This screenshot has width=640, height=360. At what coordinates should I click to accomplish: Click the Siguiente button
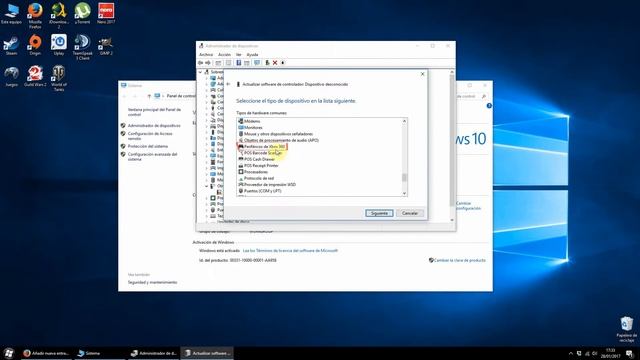pyautogui.click(x=379, y=213)
